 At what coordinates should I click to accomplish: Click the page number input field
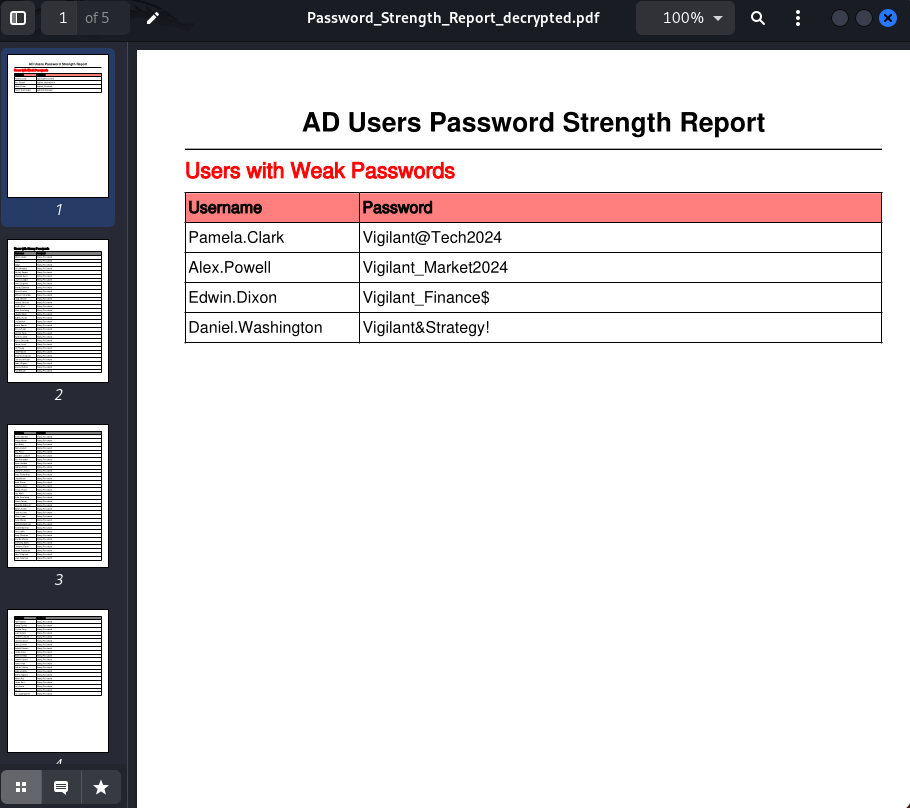click(63, 18)
